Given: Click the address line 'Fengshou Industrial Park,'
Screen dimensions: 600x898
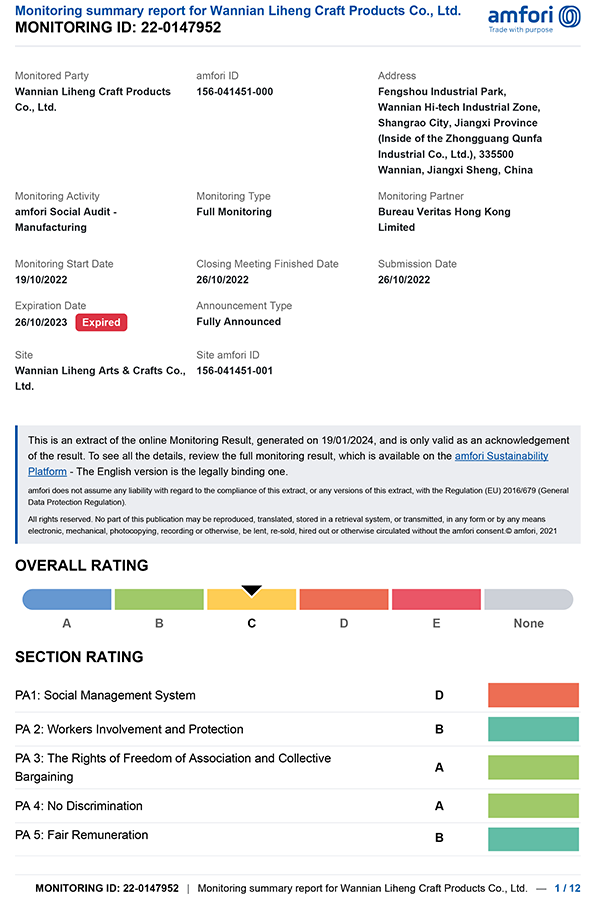Looking at the screenshot, I should pos(442,92).
